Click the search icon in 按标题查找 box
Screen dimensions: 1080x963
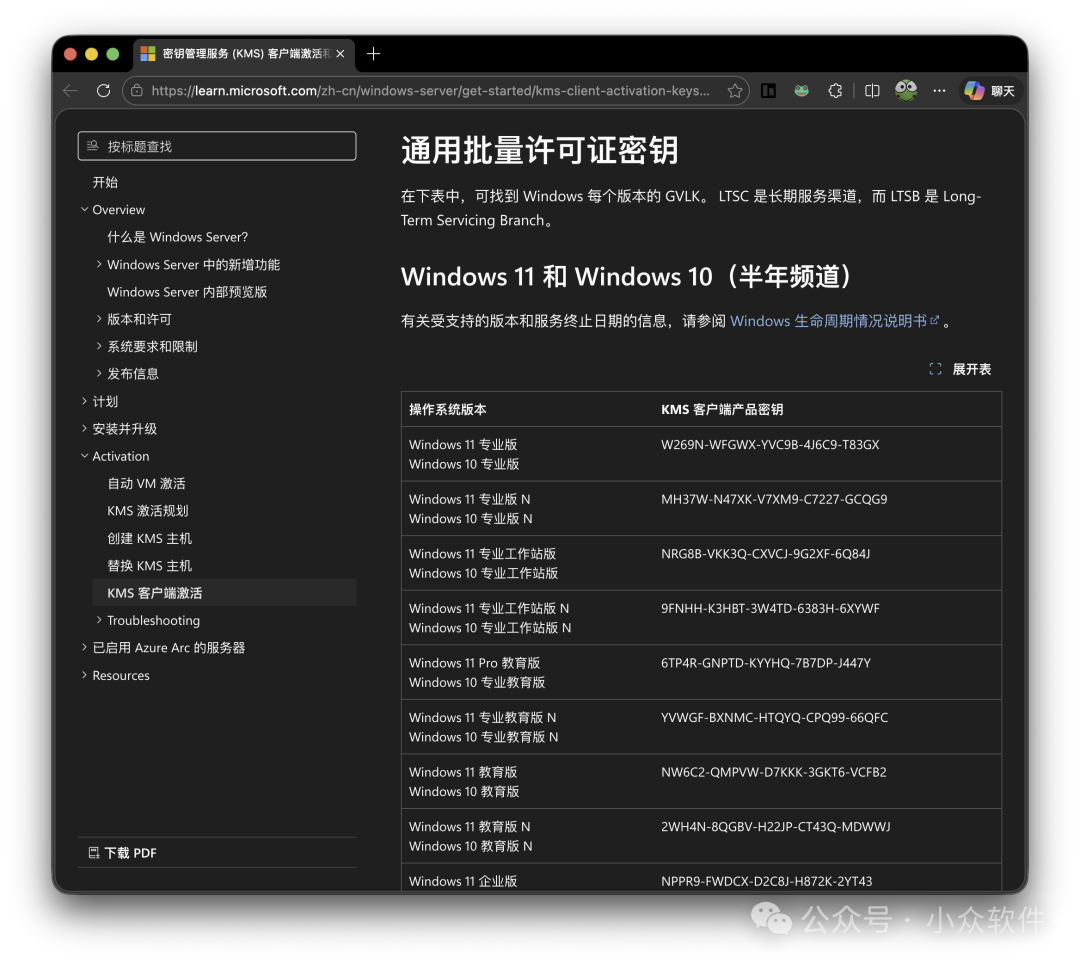coord(92,145)
